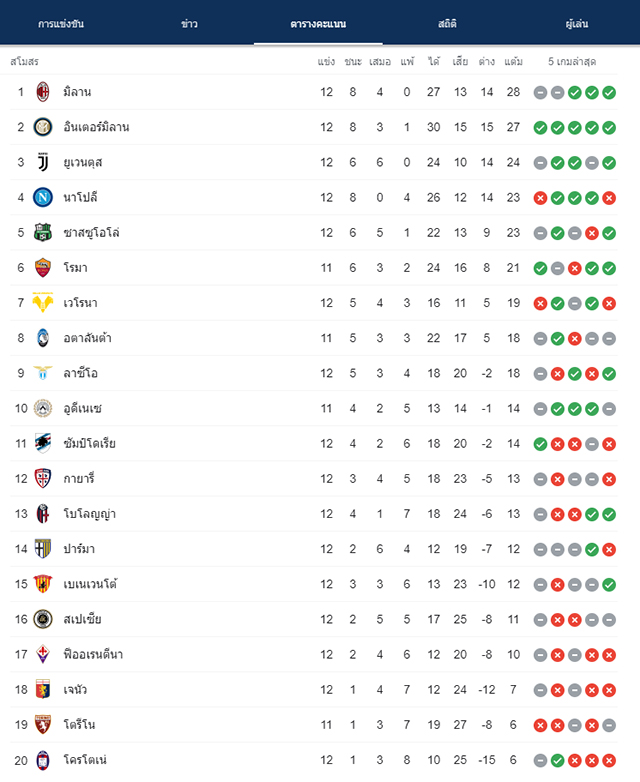Screen dimensions: 640x782
Task: Click the Parma club crest
Action: (x=43, y=549)
